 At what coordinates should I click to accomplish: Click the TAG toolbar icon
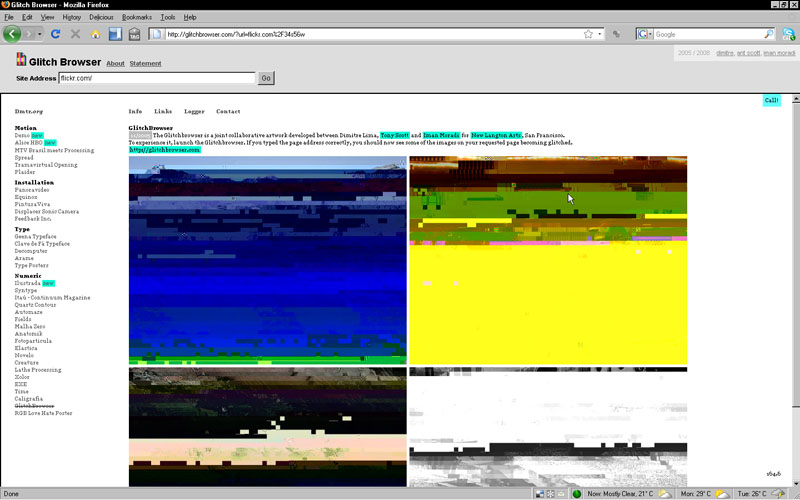point(134,34)
